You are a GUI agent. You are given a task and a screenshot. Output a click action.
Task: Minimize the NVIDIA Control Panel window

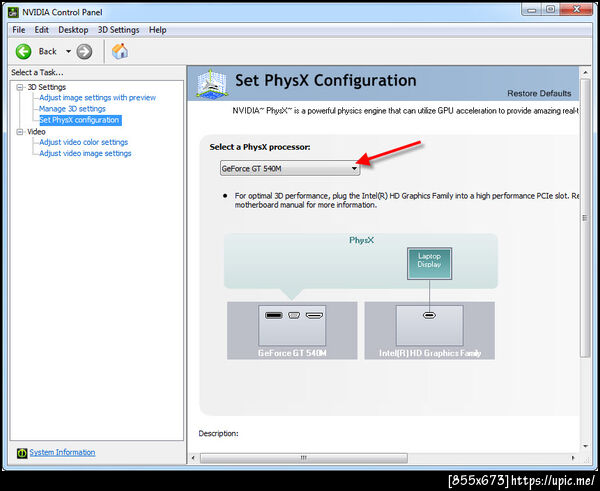[x=532, y=10]
